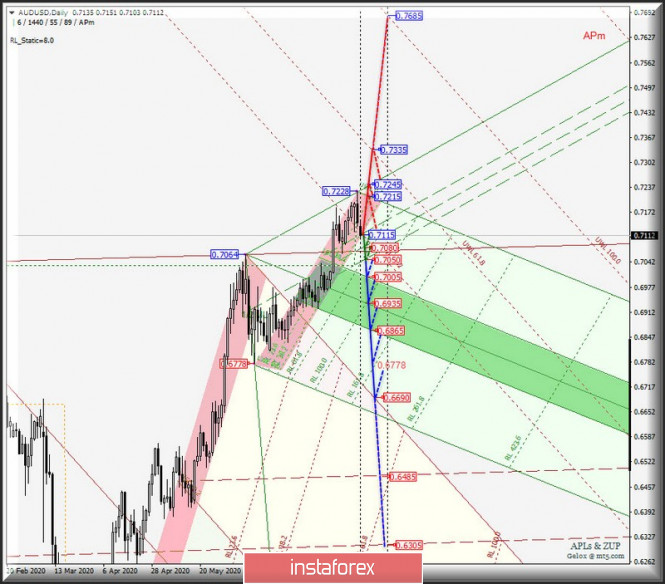Select the 0.7497 value on the price axis
Image resolution: width=665 pixels, height=584 pixels.
point(645,88)
